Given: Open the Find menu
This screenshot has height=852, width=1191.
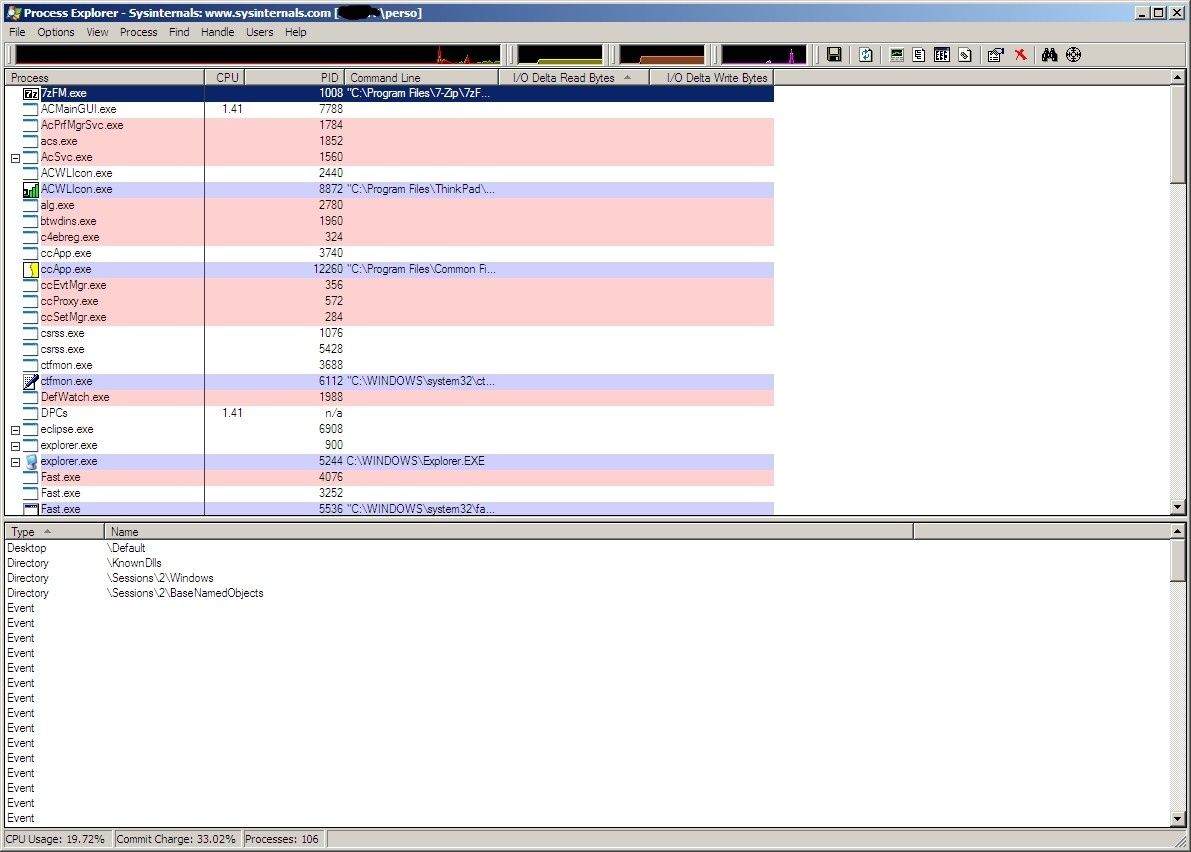Looking at the screenshot, I should 179,32.
